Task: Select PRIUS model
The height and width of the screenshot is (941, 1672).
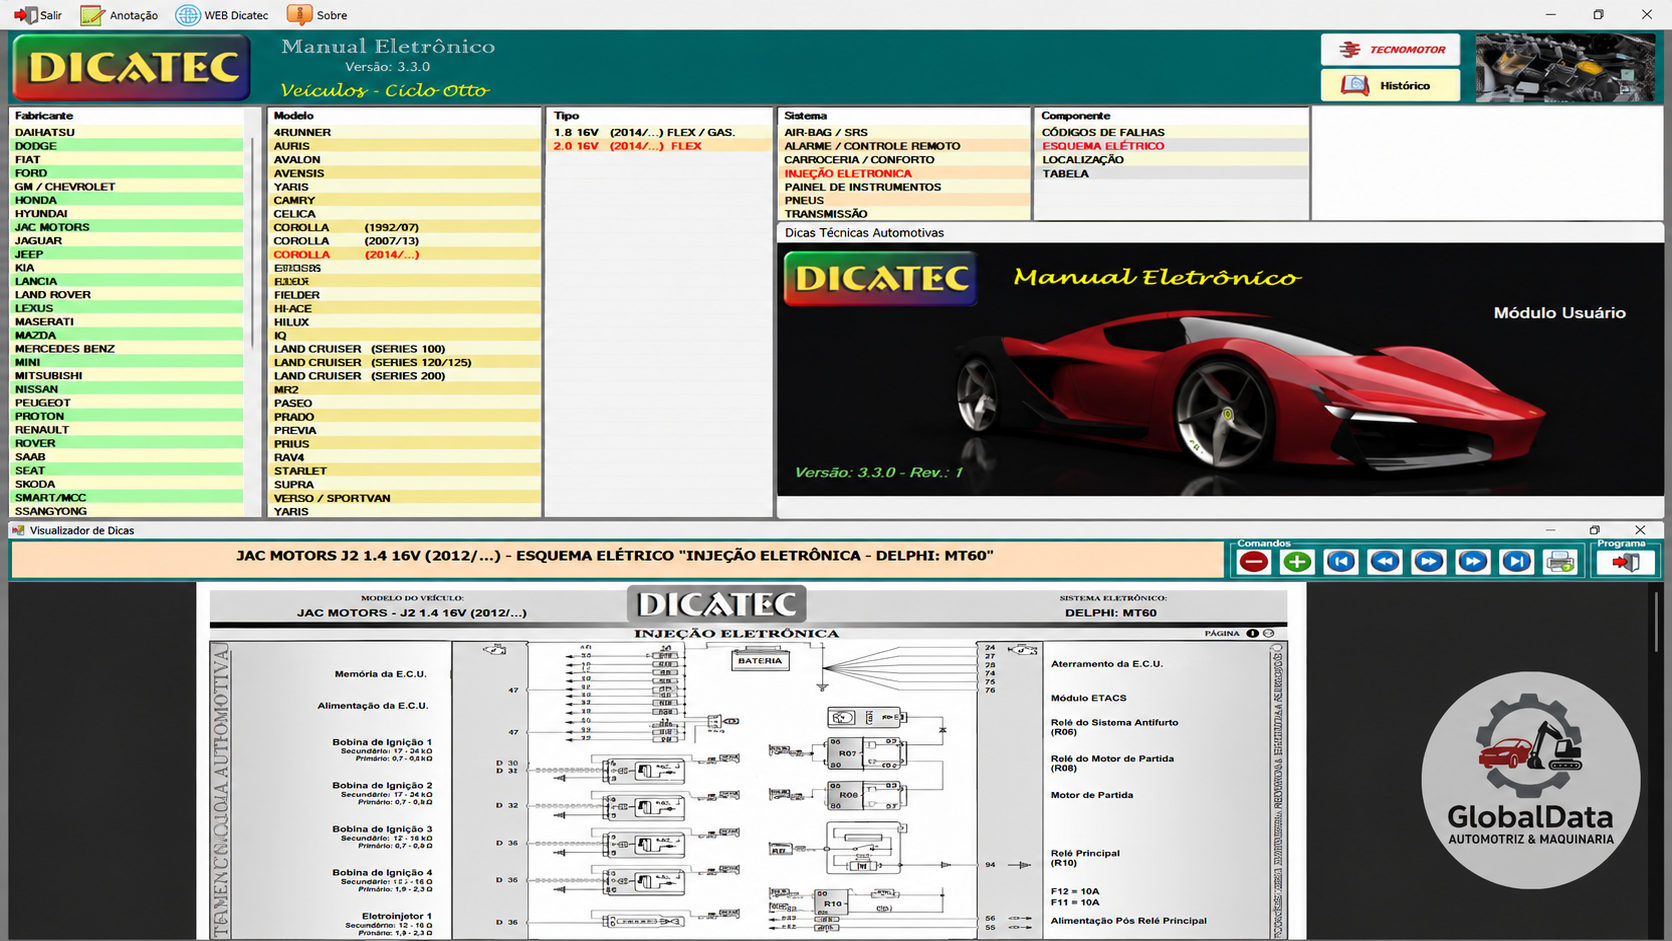Action: click(x=405, y=444)
